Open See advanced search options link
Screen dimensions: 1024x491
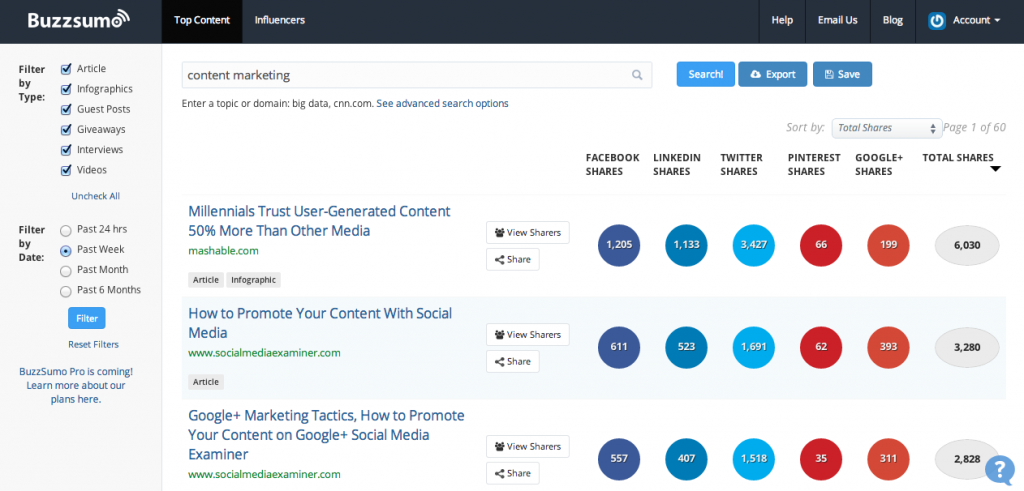pos(442,103)
